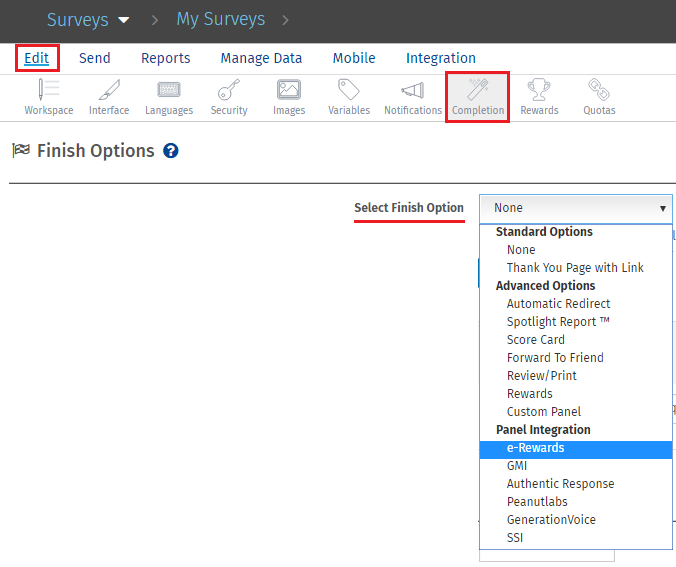Collapse the Select Finish Option dropdown

tap(575, 208)
